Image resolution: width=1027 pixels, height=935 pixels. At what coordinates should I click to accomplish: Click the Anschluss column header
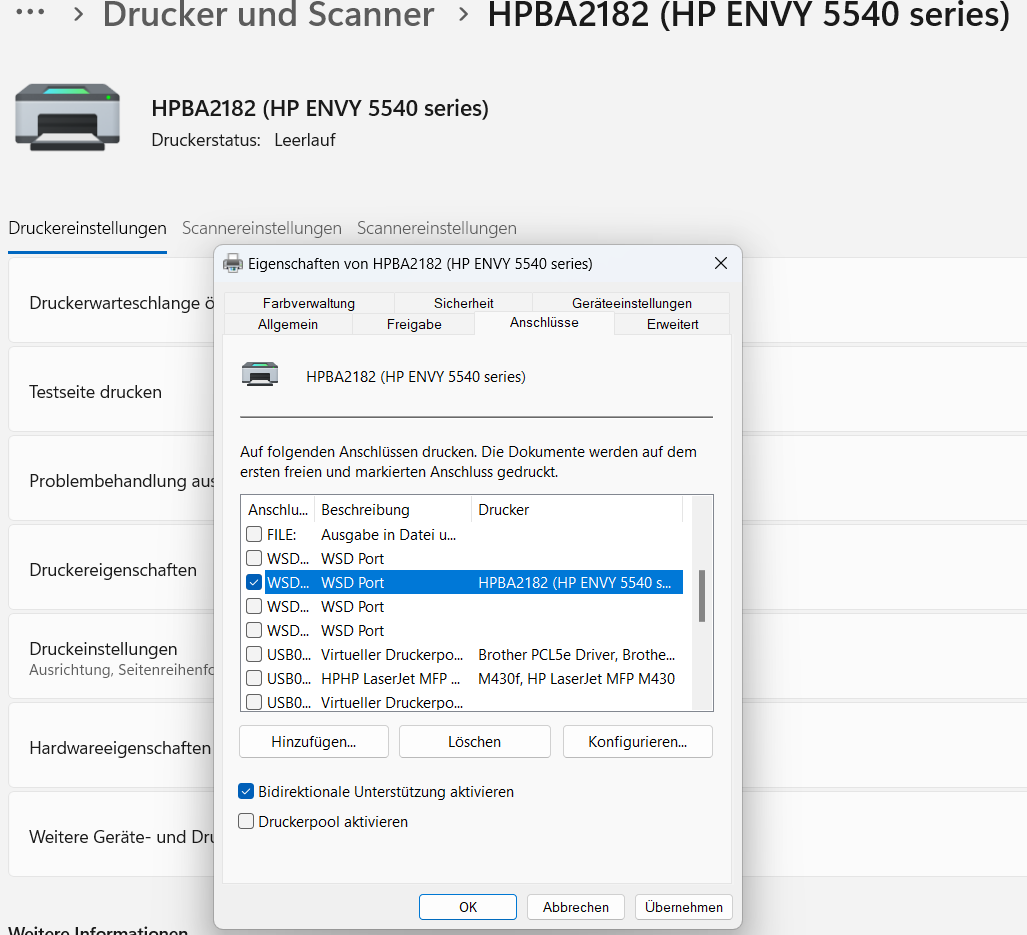tap(278, 509)
